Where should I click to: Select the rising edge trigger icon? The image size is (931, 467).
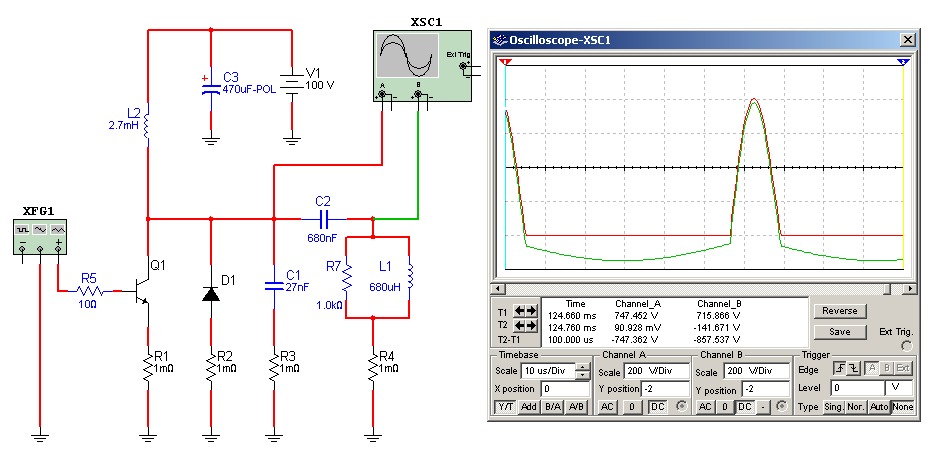(838, 370)
